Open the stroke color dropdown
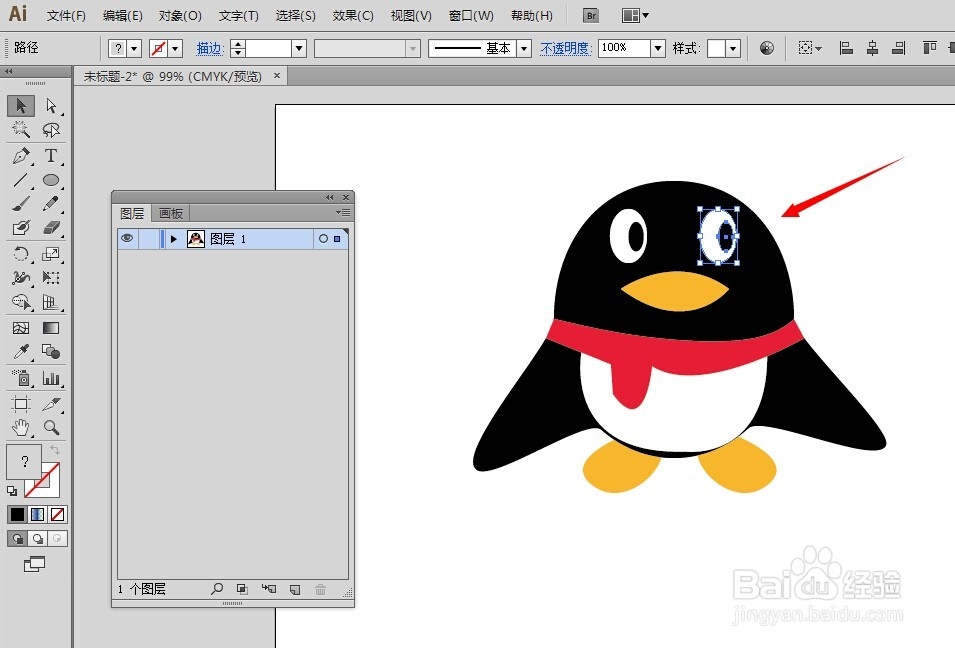Viewport: 955px width, 648px height. click(175, 48)
